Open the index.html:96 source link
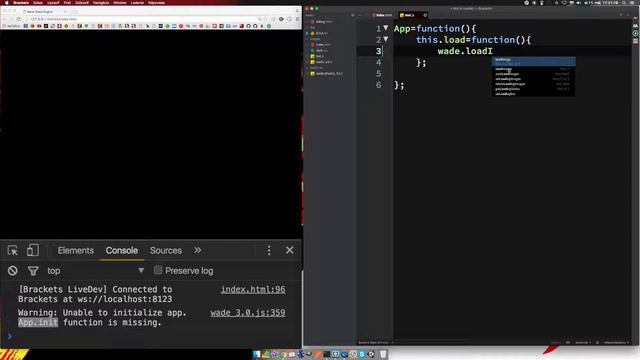640x360 pixels. (253, 289)
